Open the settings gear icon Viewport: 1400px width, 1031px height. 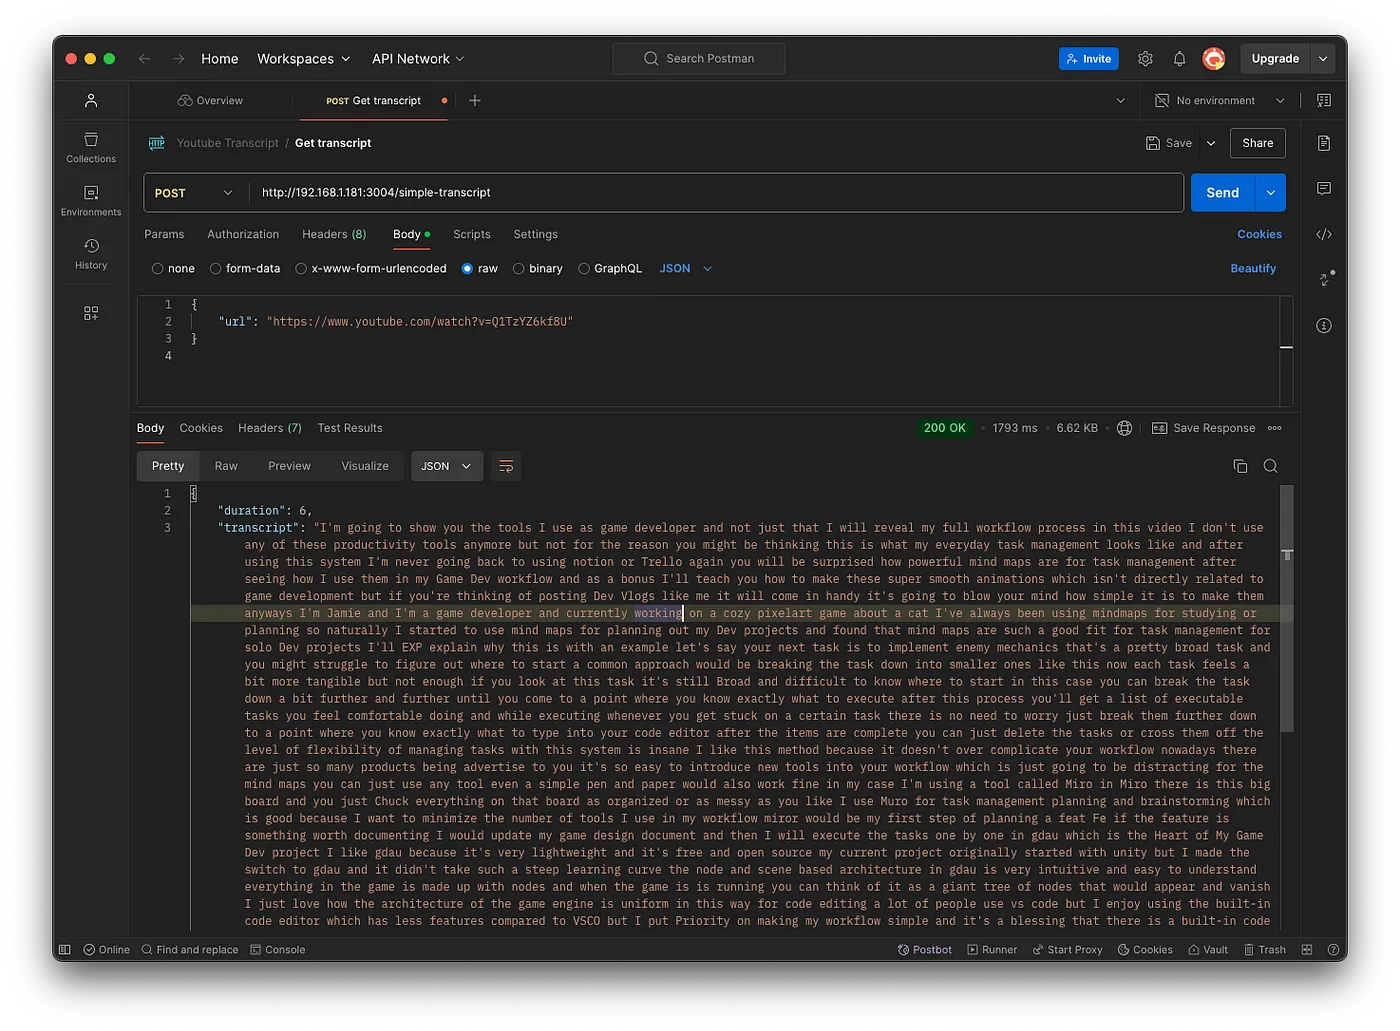point(1145,59)
